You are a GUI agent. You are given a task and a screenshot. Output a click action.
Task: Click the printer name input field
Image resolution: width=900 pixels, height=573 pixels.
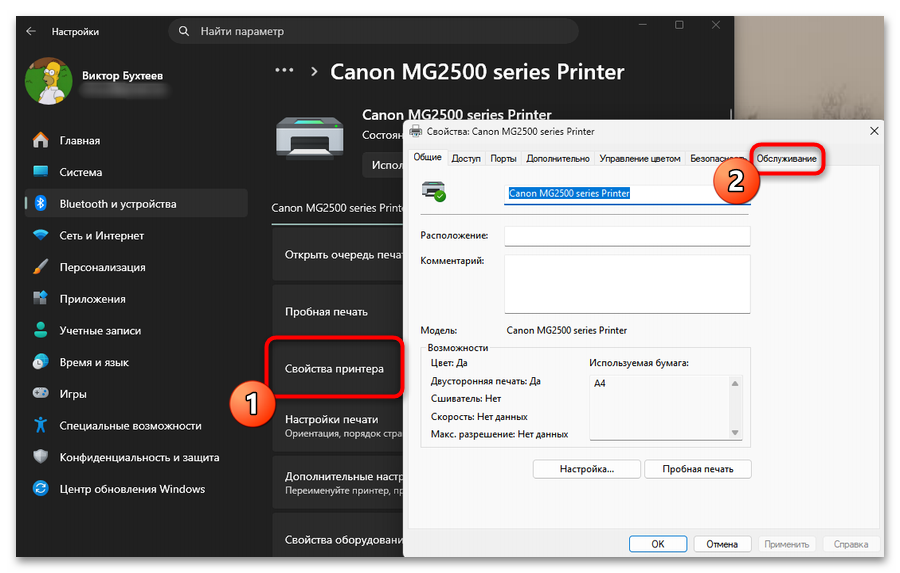(x=627, y=194)
